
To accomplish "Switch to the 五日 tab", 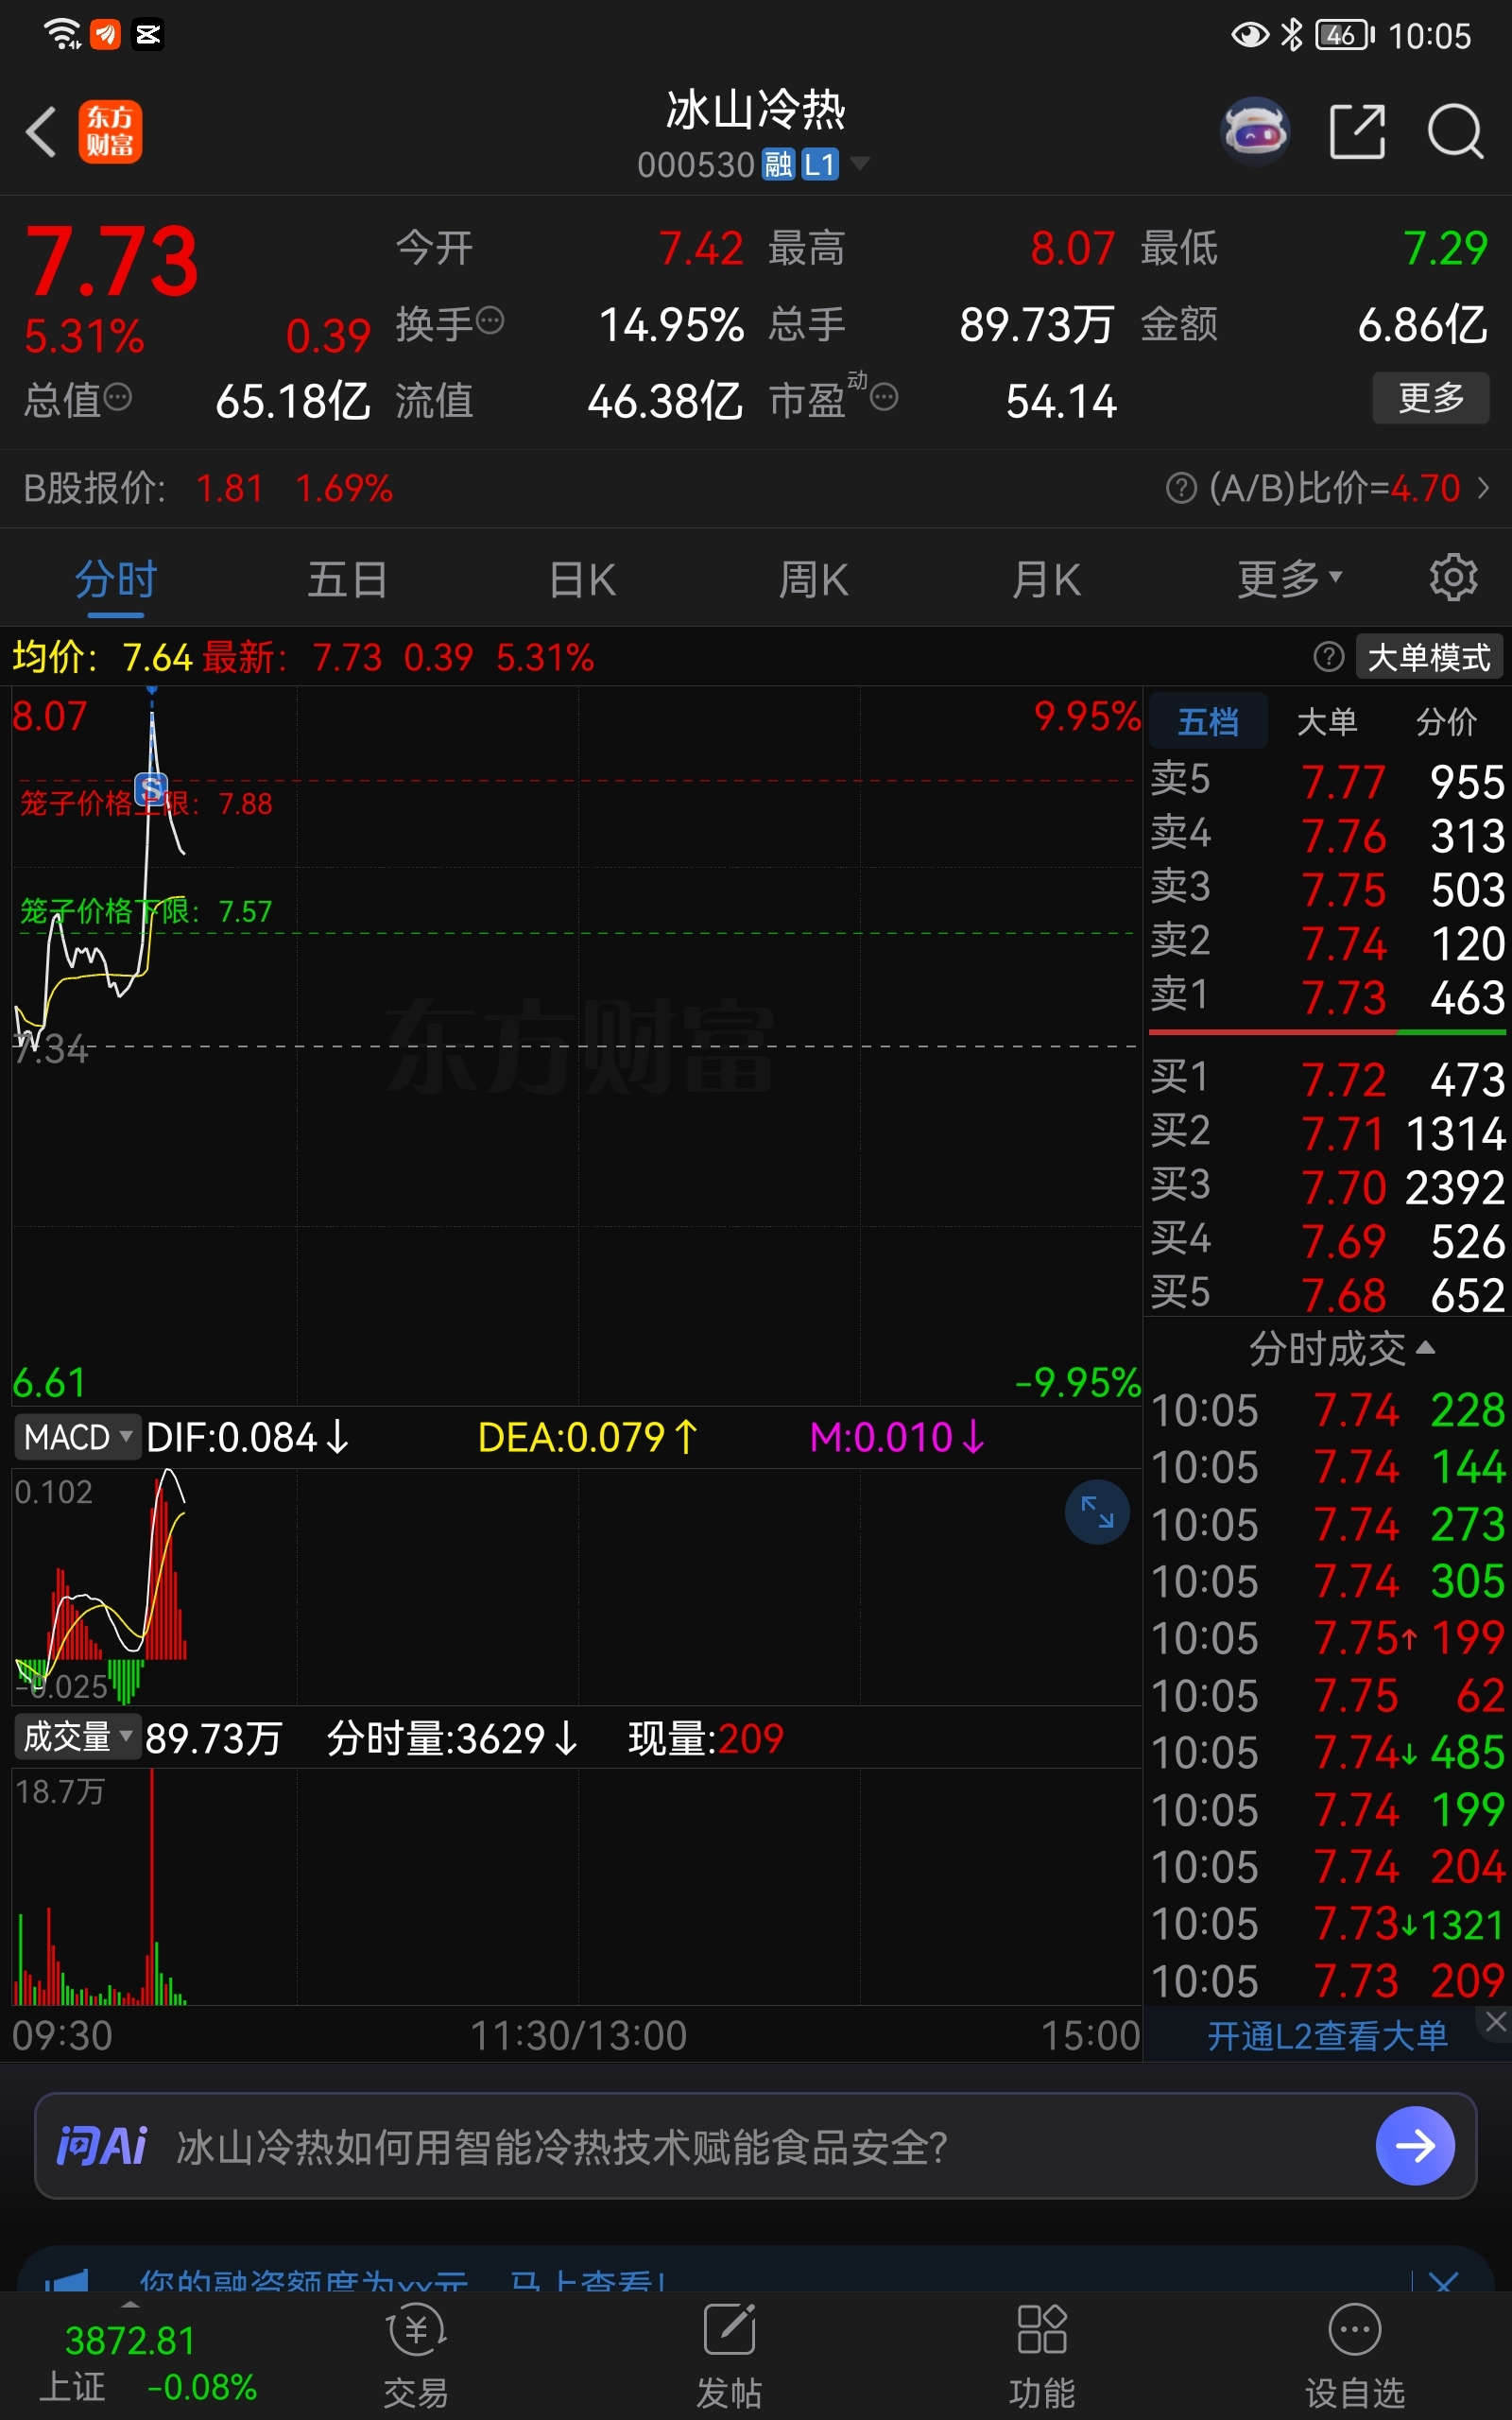I will pos(347,579).
